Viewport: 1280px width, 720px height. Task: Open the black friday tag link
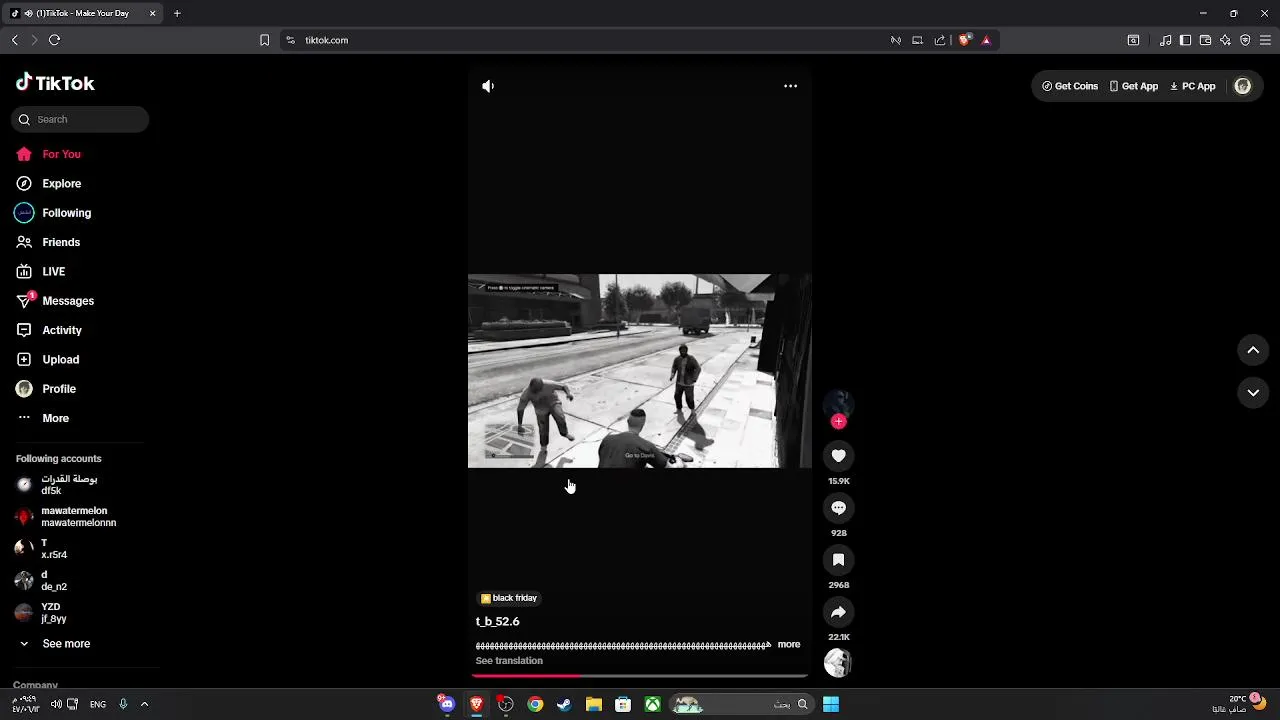pyautogui.click(x=509, y=598)
